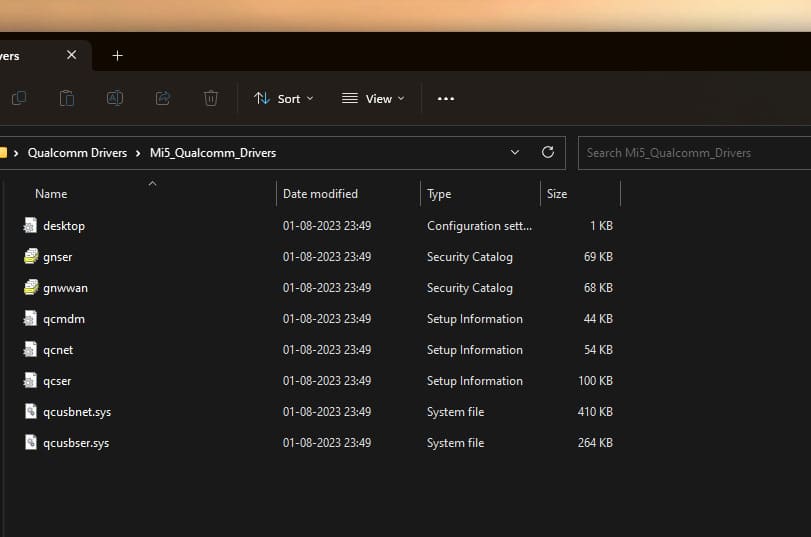Select the gnser security catalog icon
Image resolution: width=811 pixels, height=537 pixels.
[x=31, y=256]
